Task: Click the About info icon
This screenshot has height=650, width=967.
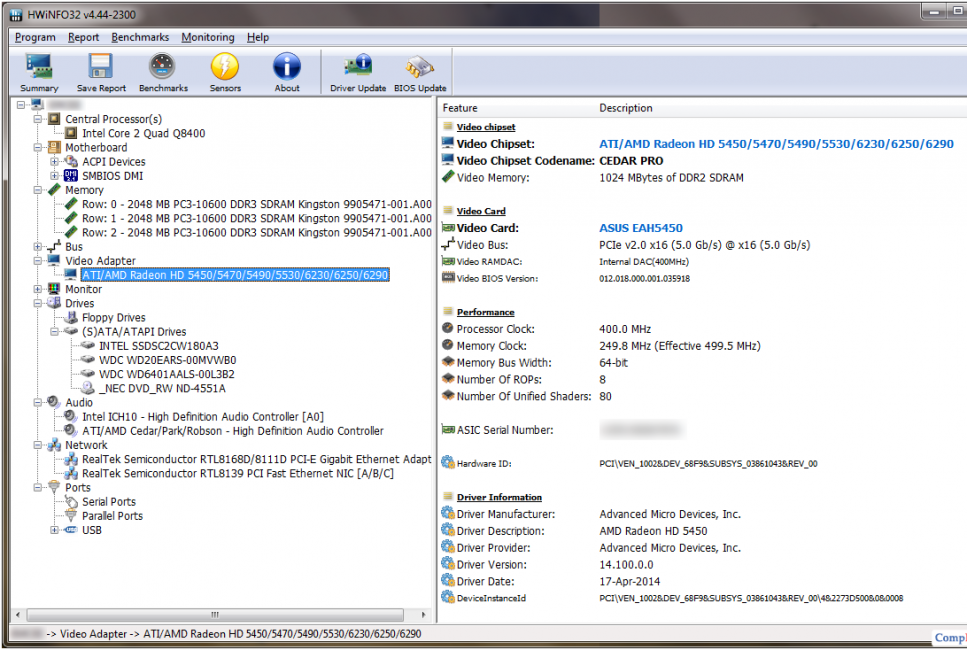Action: [287, 72]
